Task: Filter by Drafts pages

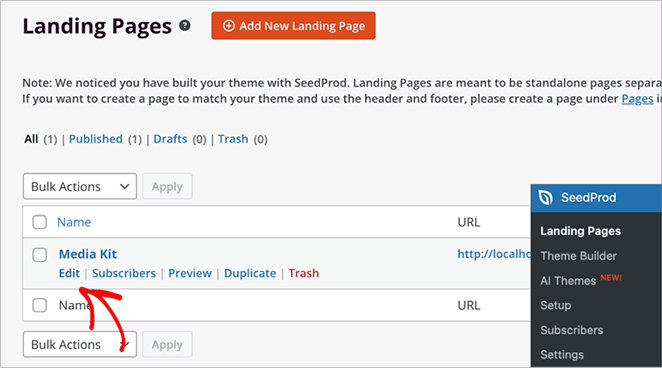Action: point(170,139)
